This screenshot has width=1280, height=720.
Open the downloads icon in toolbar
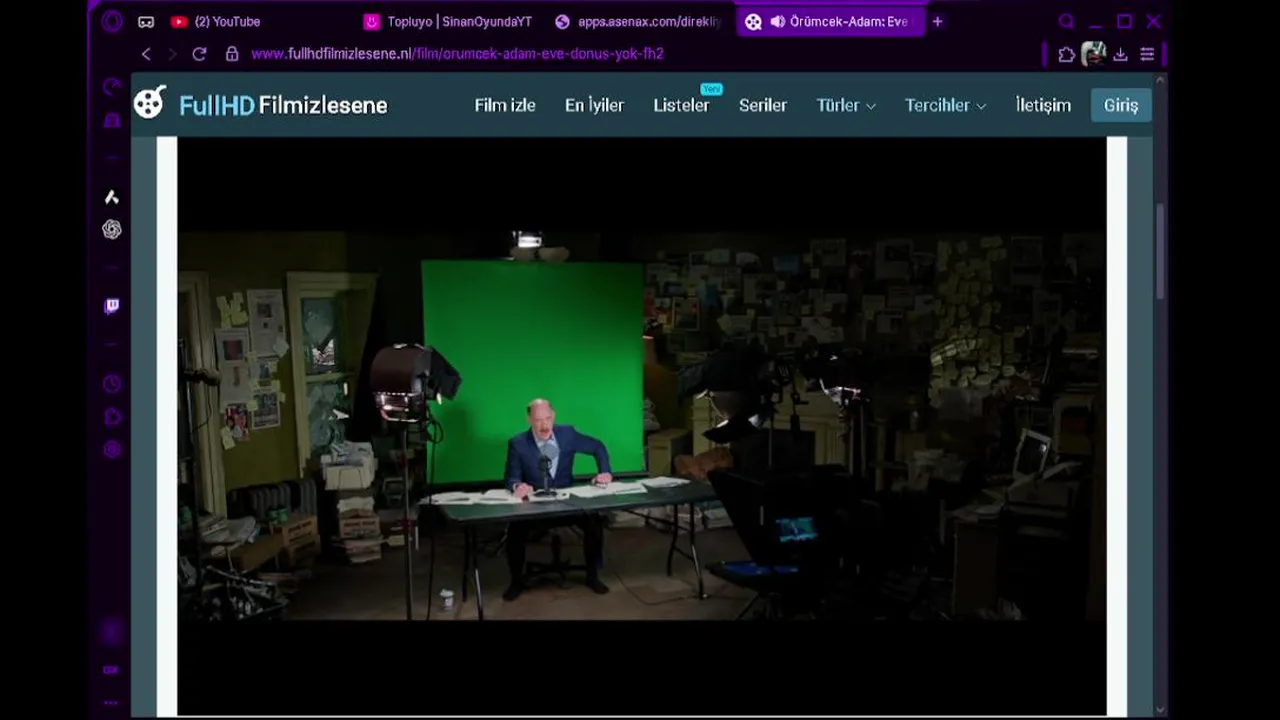(x=1120, y=54)
